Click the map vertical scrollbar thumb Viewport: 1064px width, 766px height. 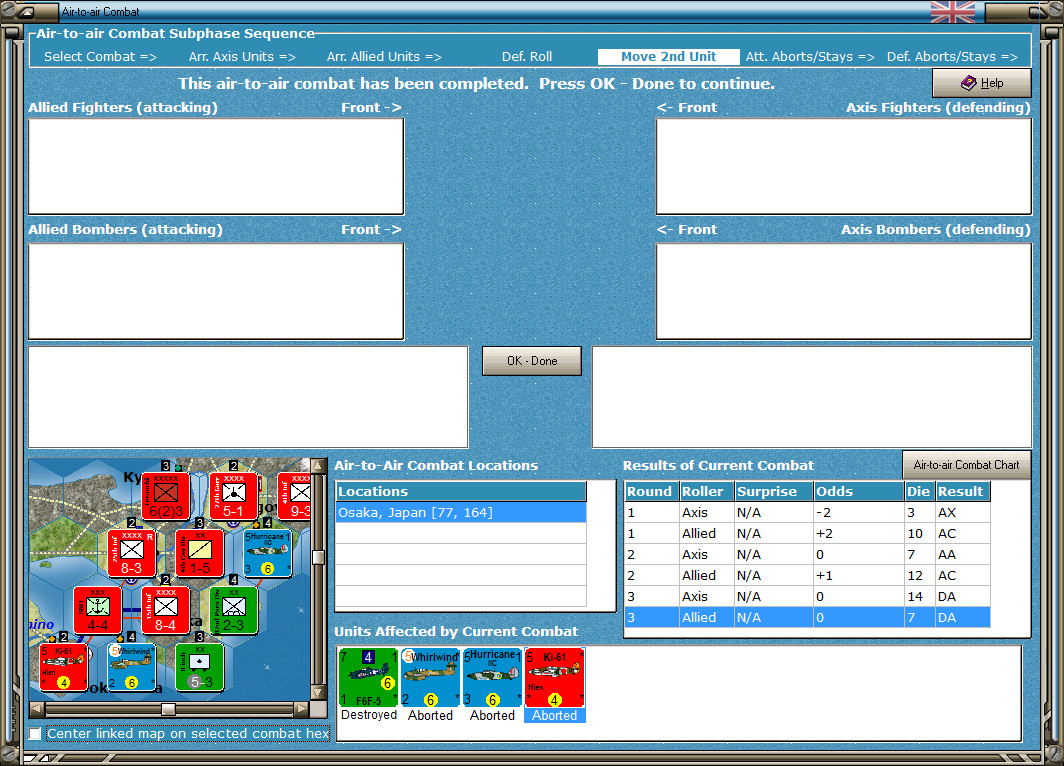click(317, 557)
